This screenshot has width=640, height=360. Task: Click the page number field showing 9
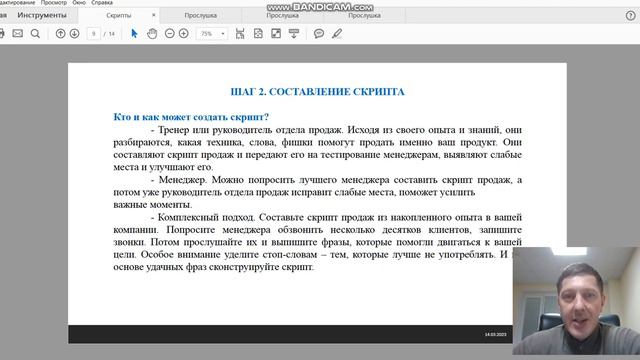tap(93, 33)
